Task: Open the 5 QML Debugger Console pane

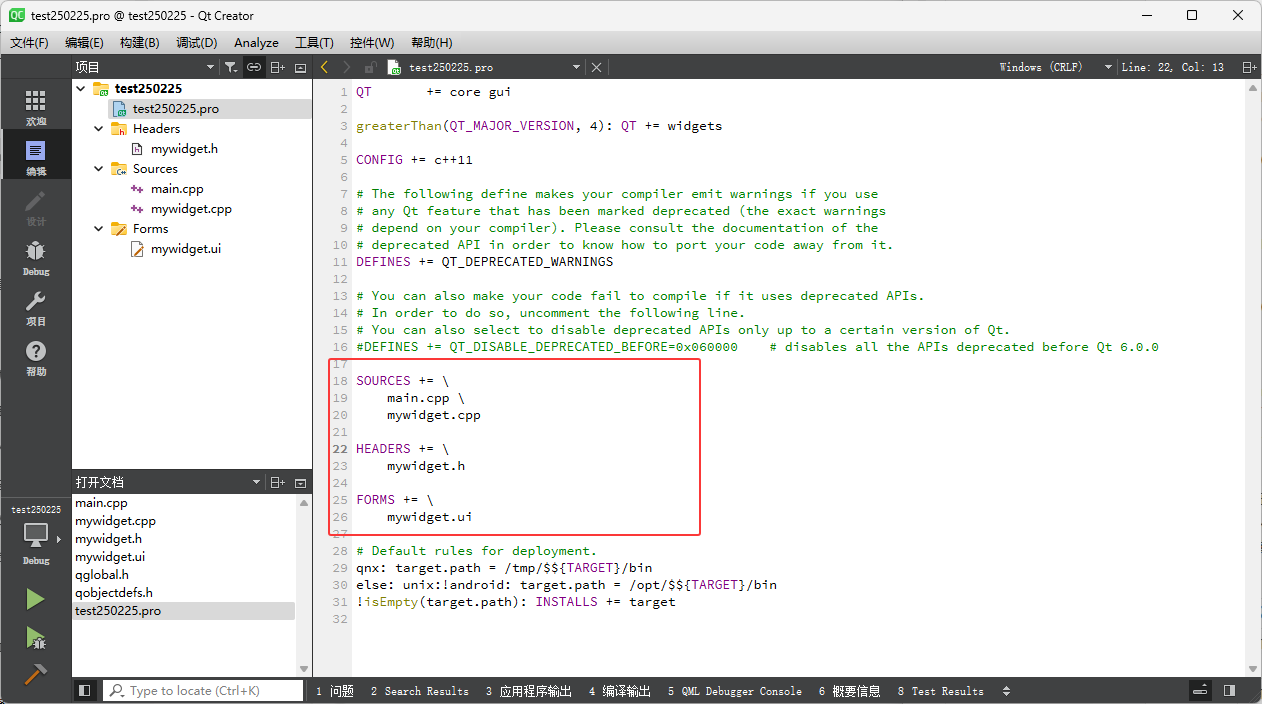Action: 734,691
